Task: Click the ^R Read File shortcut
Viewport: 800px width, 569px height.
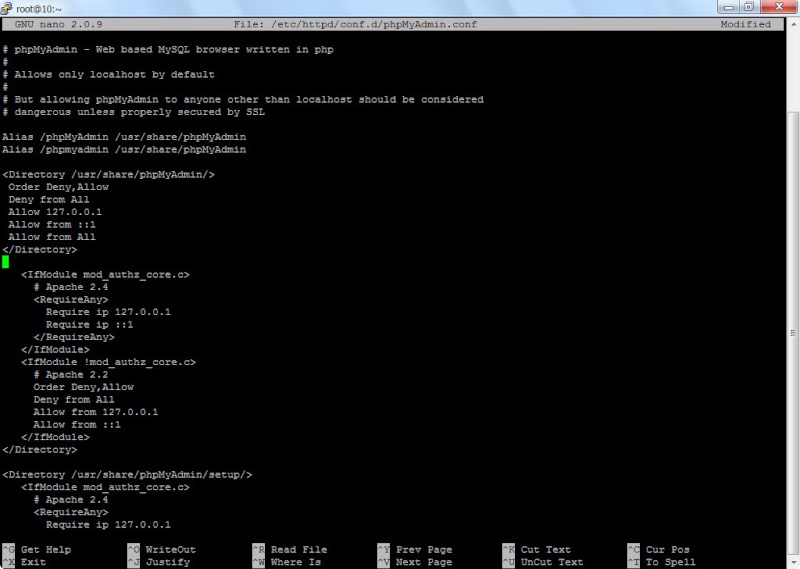Action: [290, 550]
